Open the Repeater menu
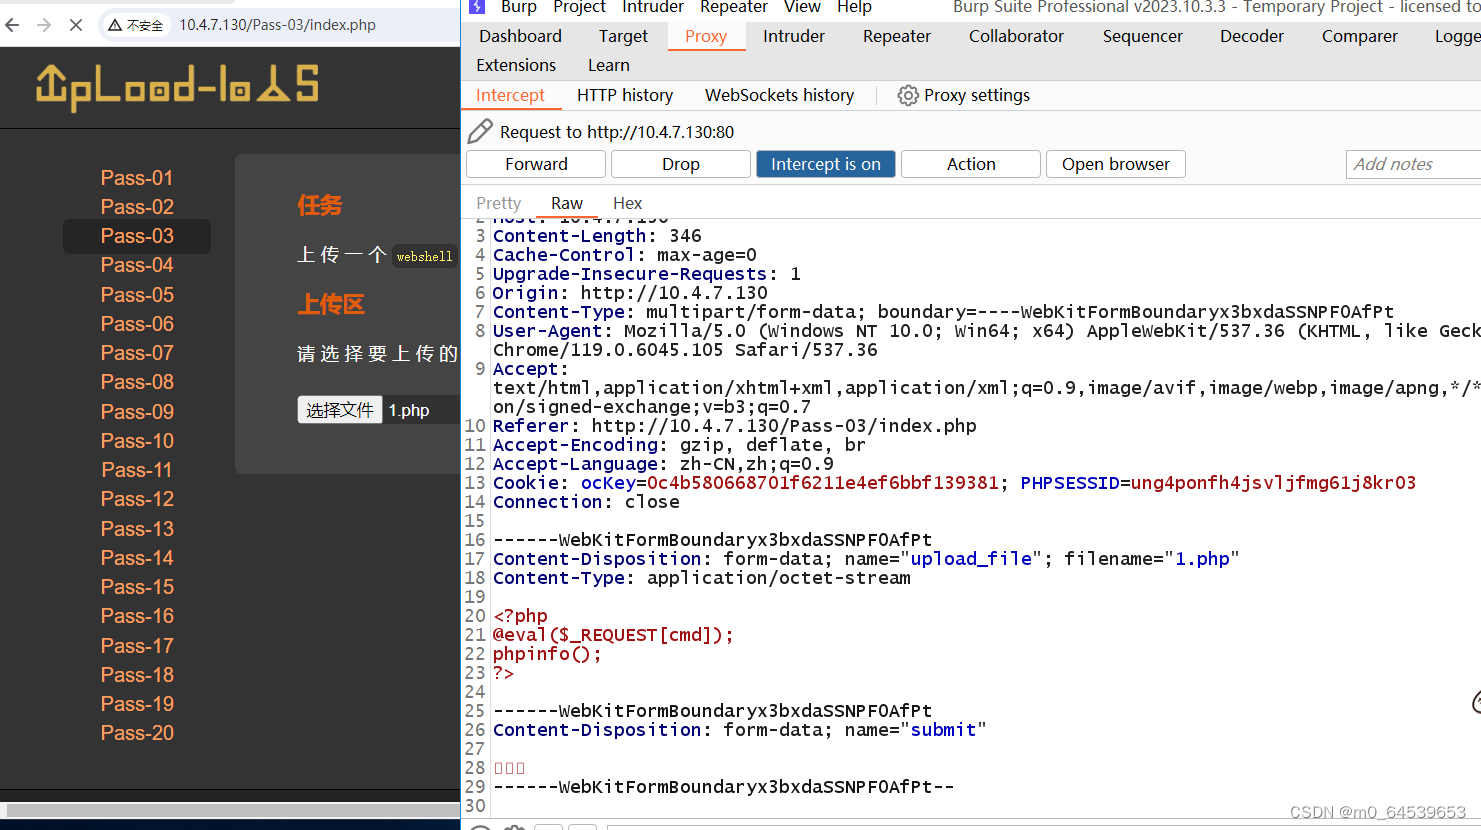 click(734, 7)
